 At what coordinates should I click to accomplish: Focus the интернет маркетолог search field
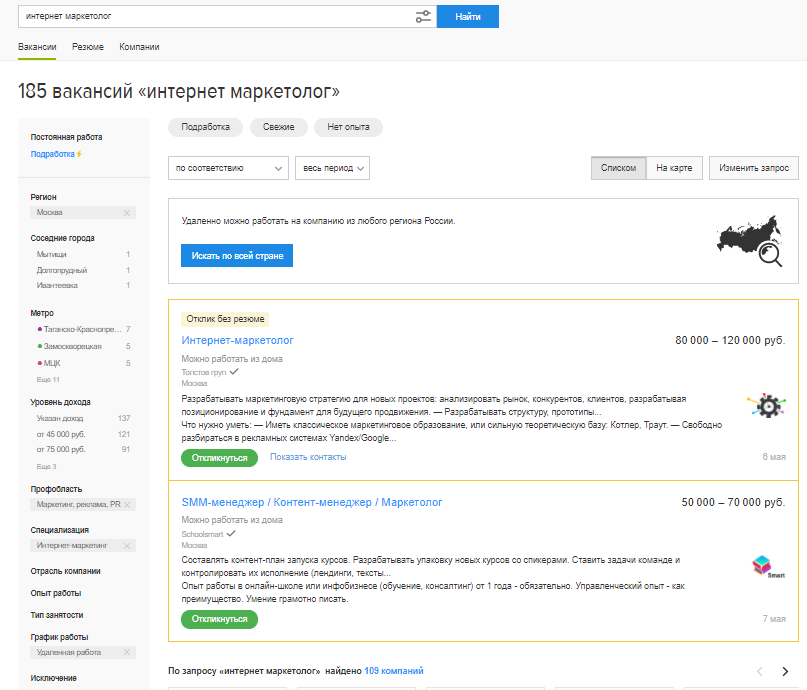coord(216,16)
